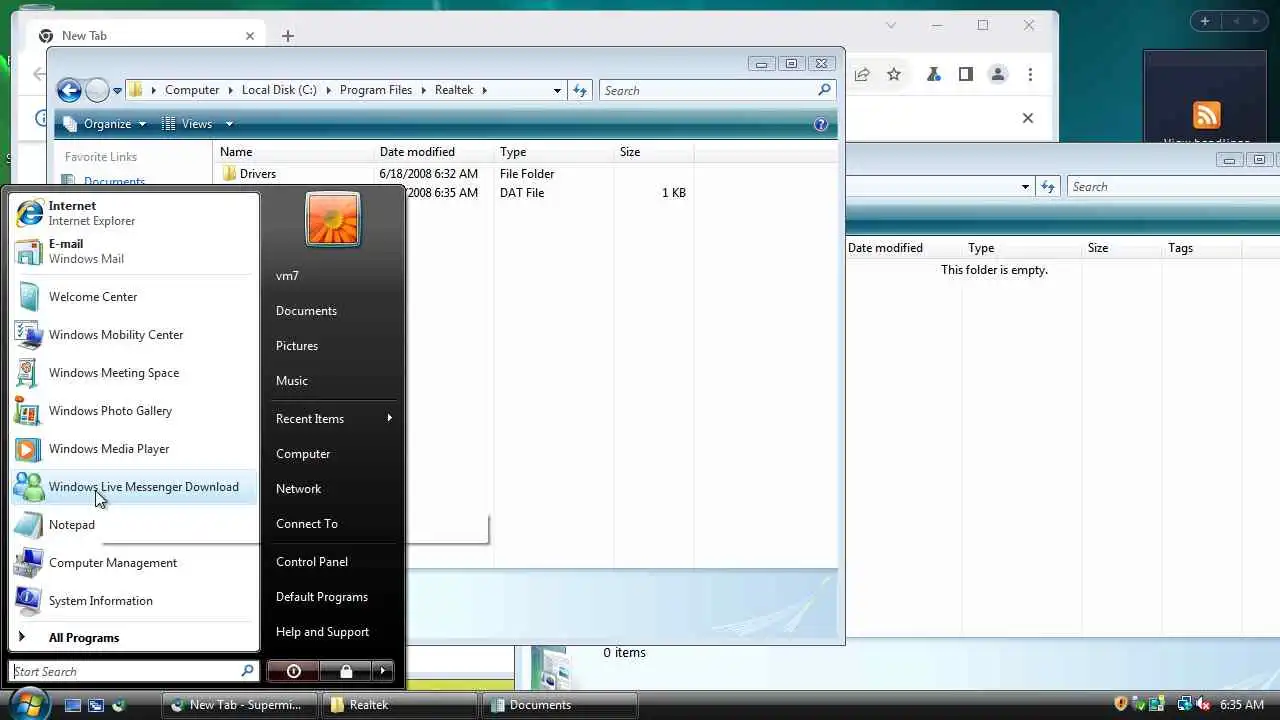Image resolution: width=1280 pixels, height=720 pixels.
Task: Open System Information
Action: 134,601
